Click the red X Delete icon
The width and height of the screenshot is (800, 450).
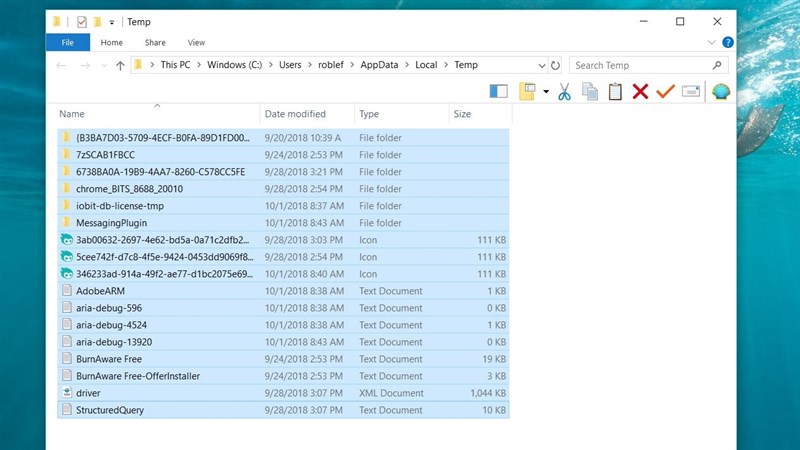(x=640, y=92)
